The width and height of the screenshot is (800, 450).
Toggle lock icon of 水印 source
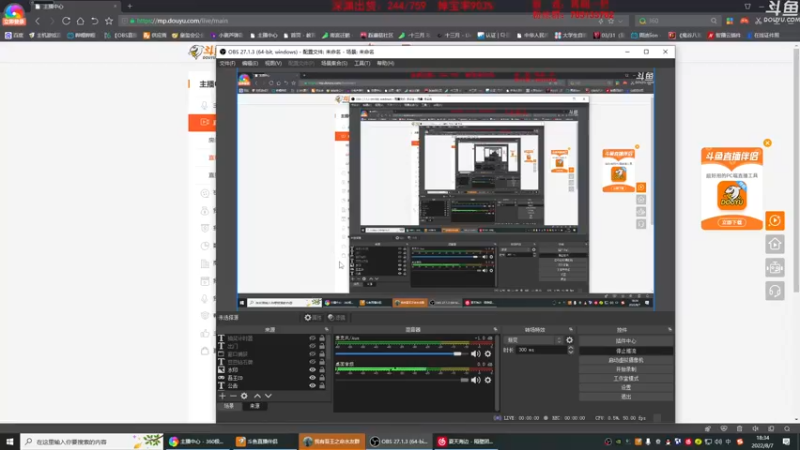[x=322, y=370]
